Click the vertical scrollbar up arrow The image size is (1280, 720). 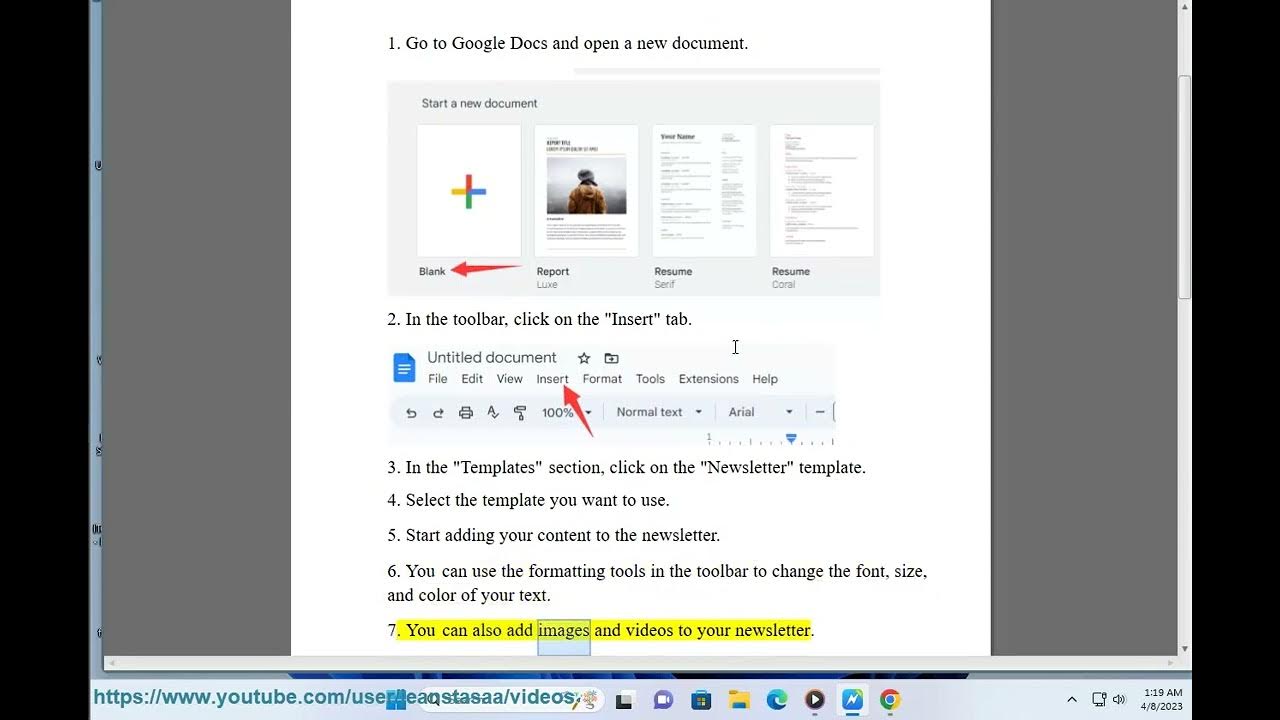1185,7
